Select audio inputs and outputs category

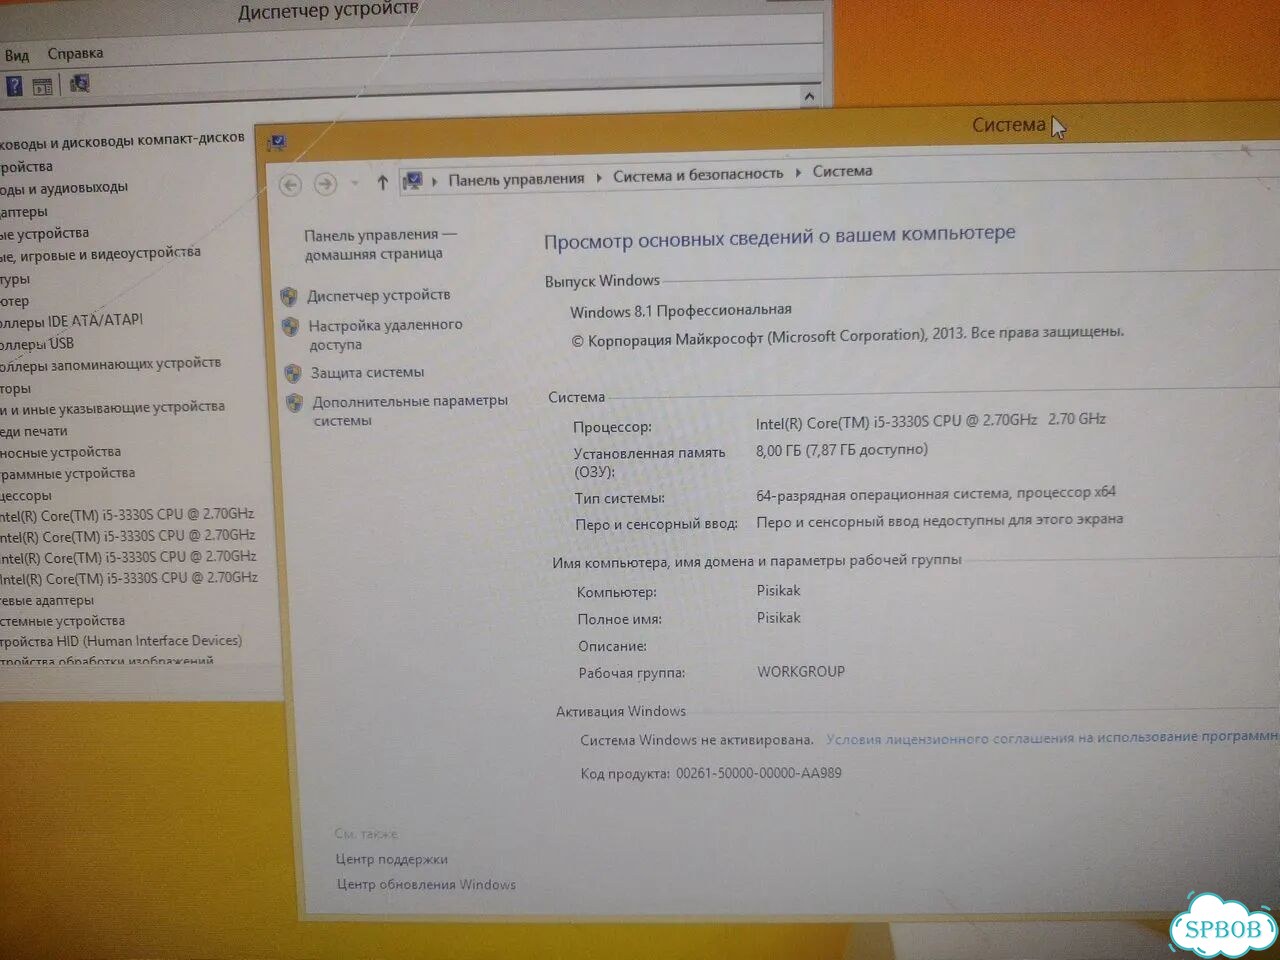coord(64,188)
